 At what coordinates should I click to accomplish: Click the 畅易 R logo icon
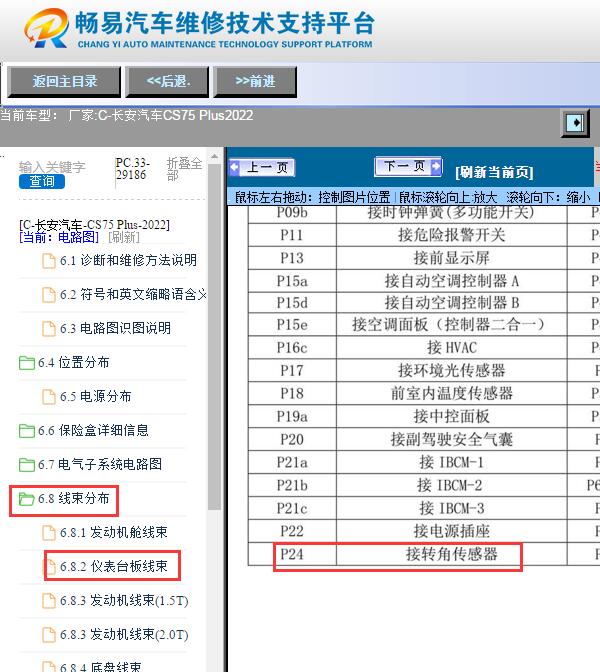[x=46, y=28]
